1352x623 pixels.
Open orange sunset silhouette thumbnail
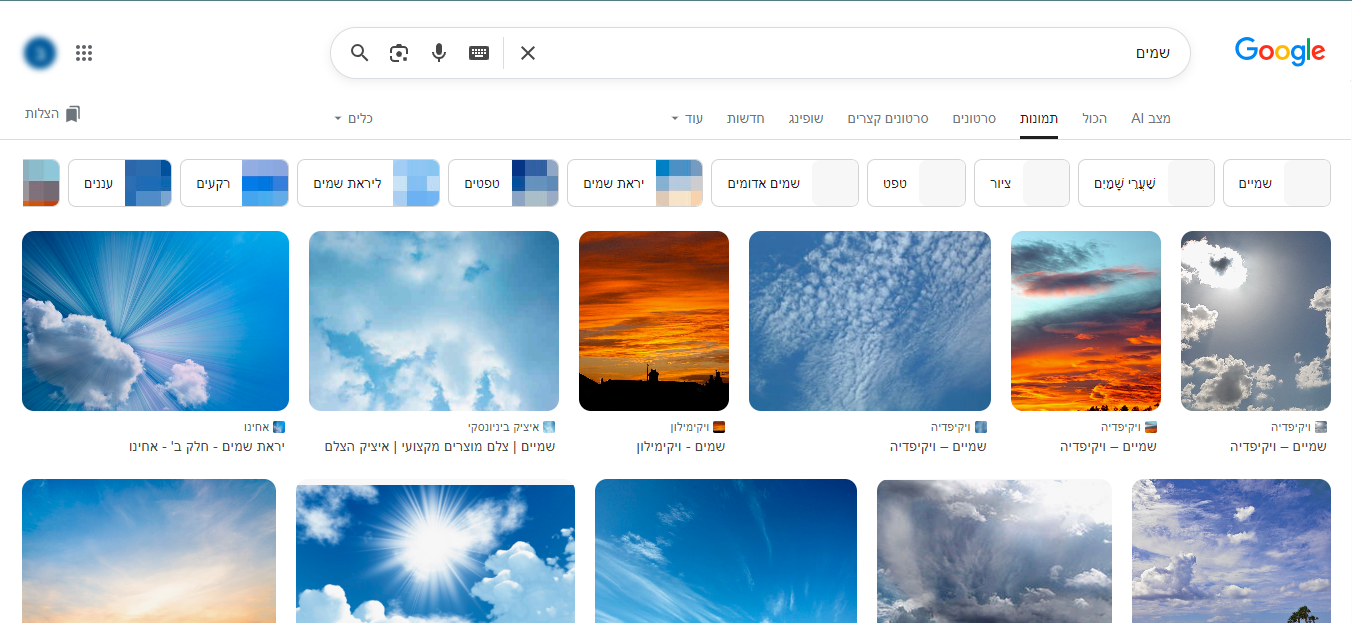click(654, 321)
